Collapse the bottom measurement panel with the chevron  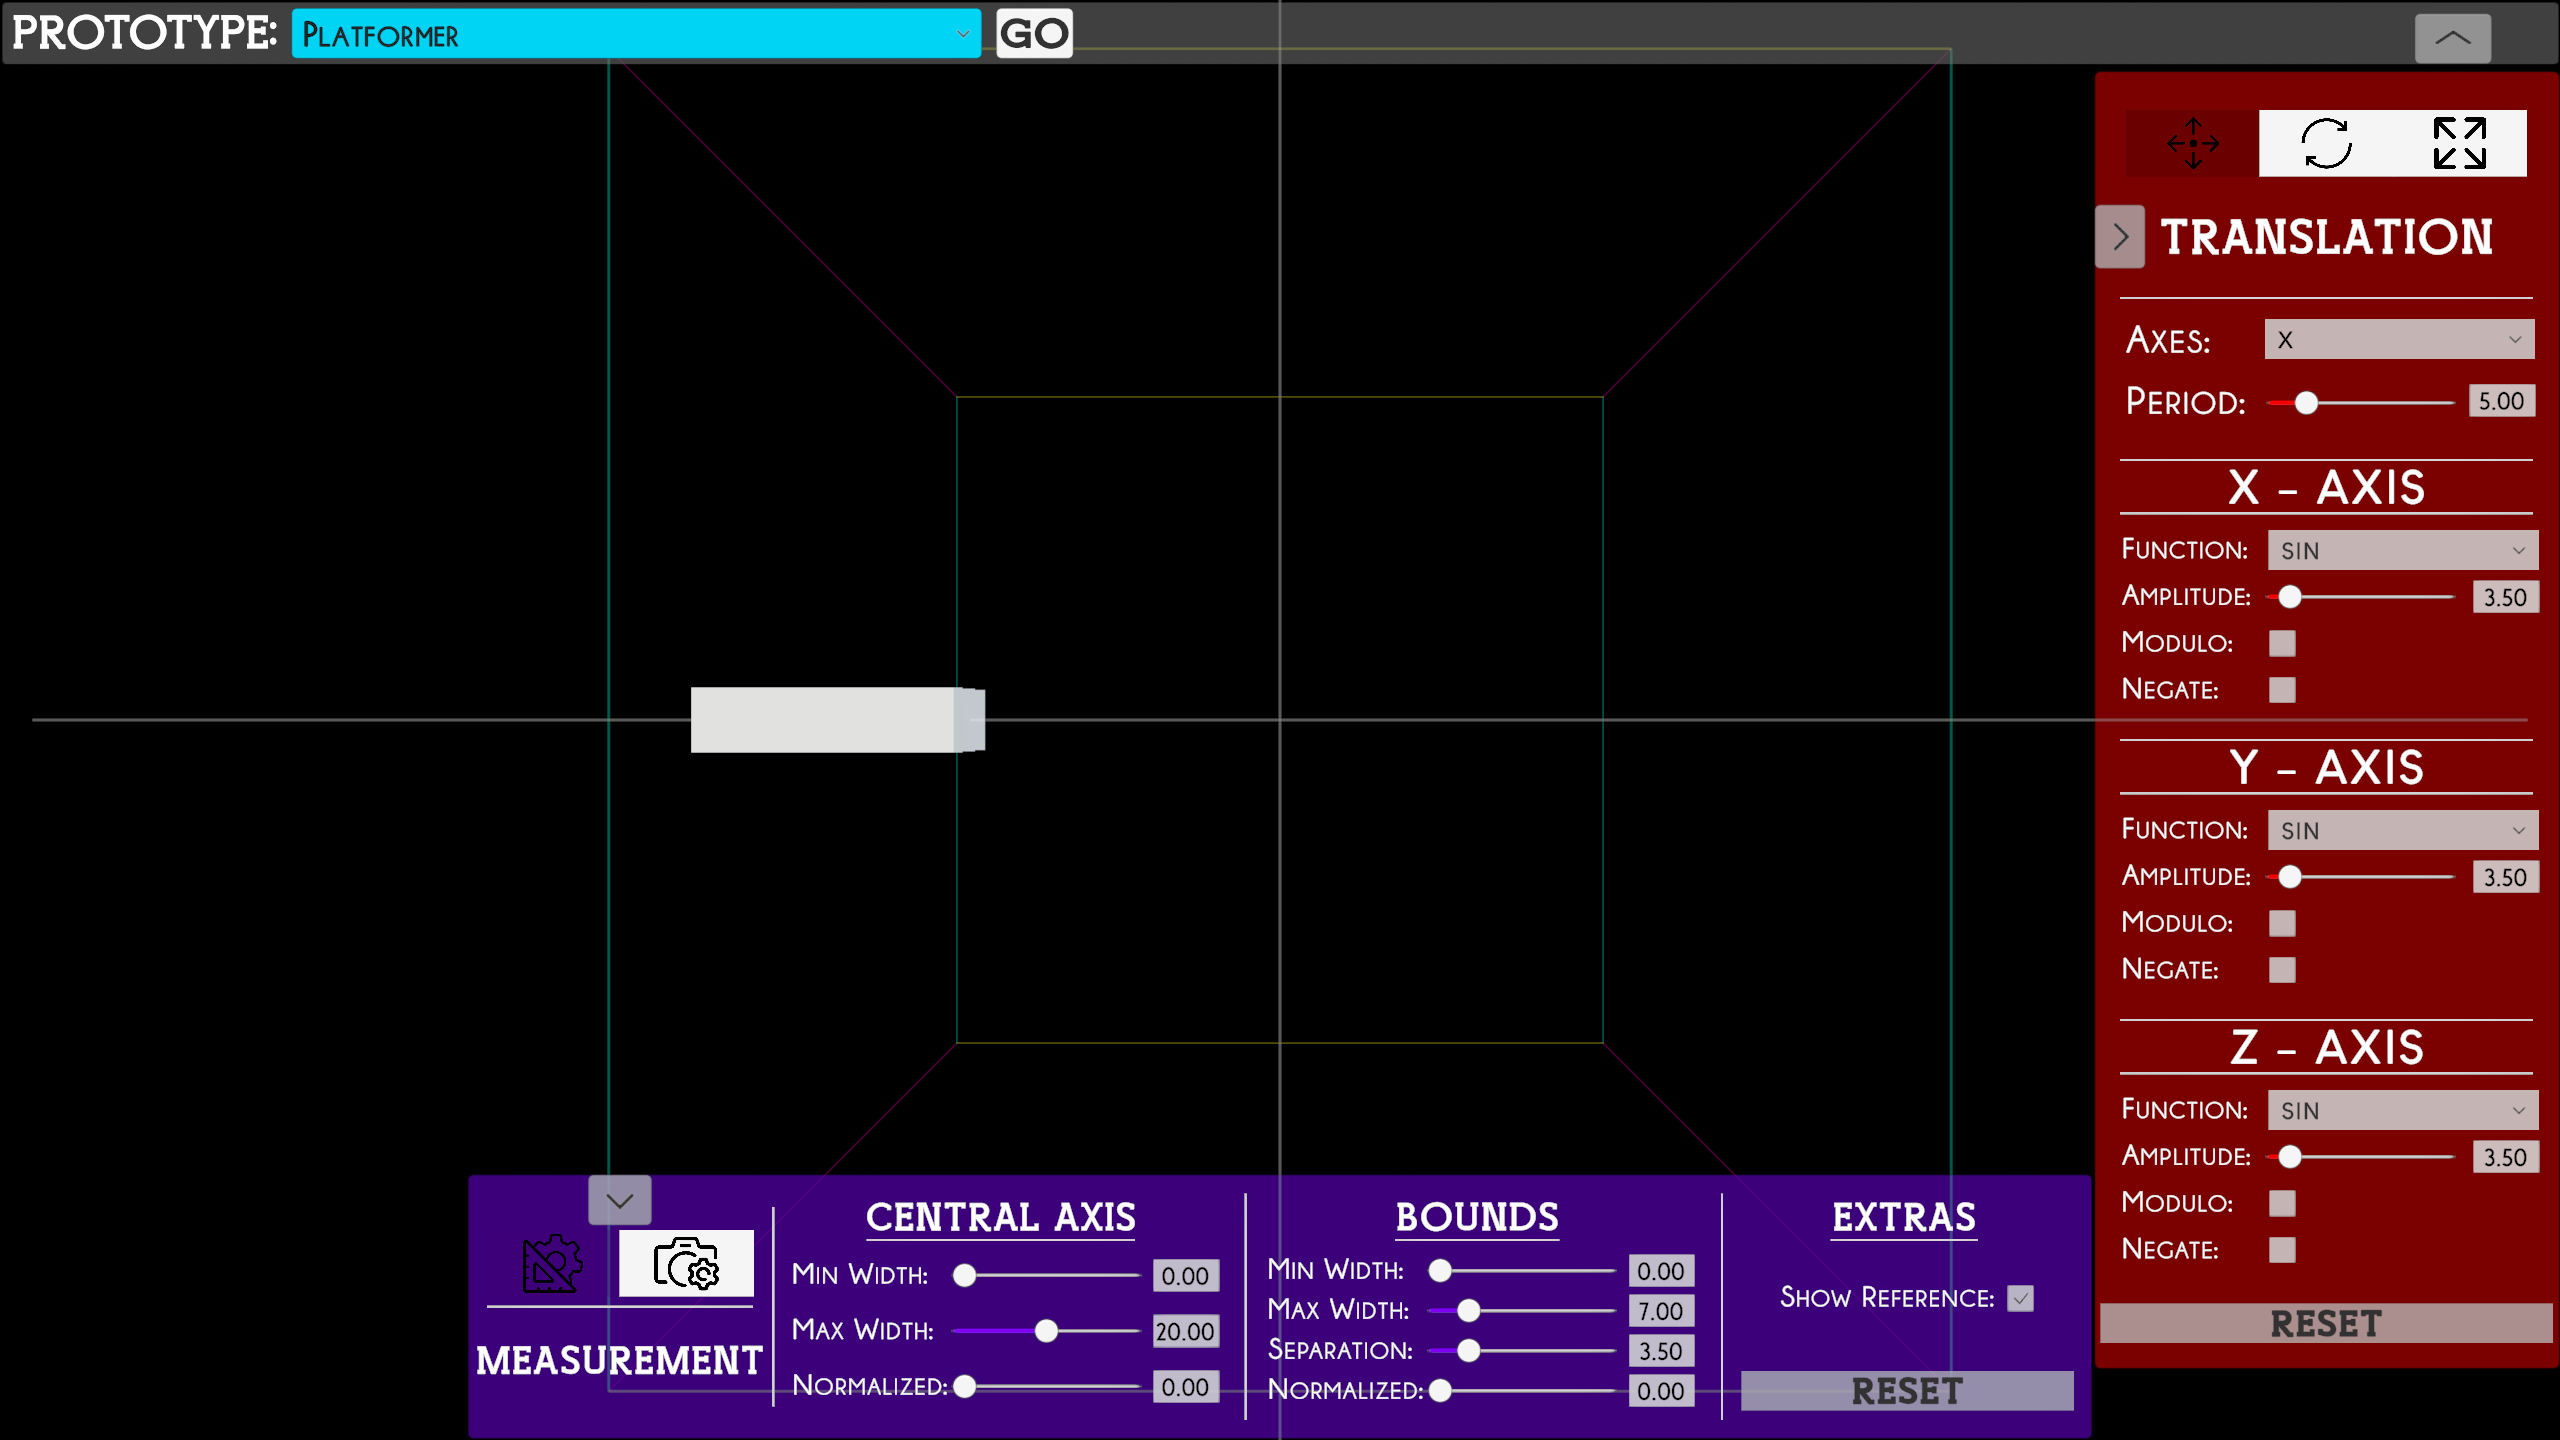[x=619, y=1200]
